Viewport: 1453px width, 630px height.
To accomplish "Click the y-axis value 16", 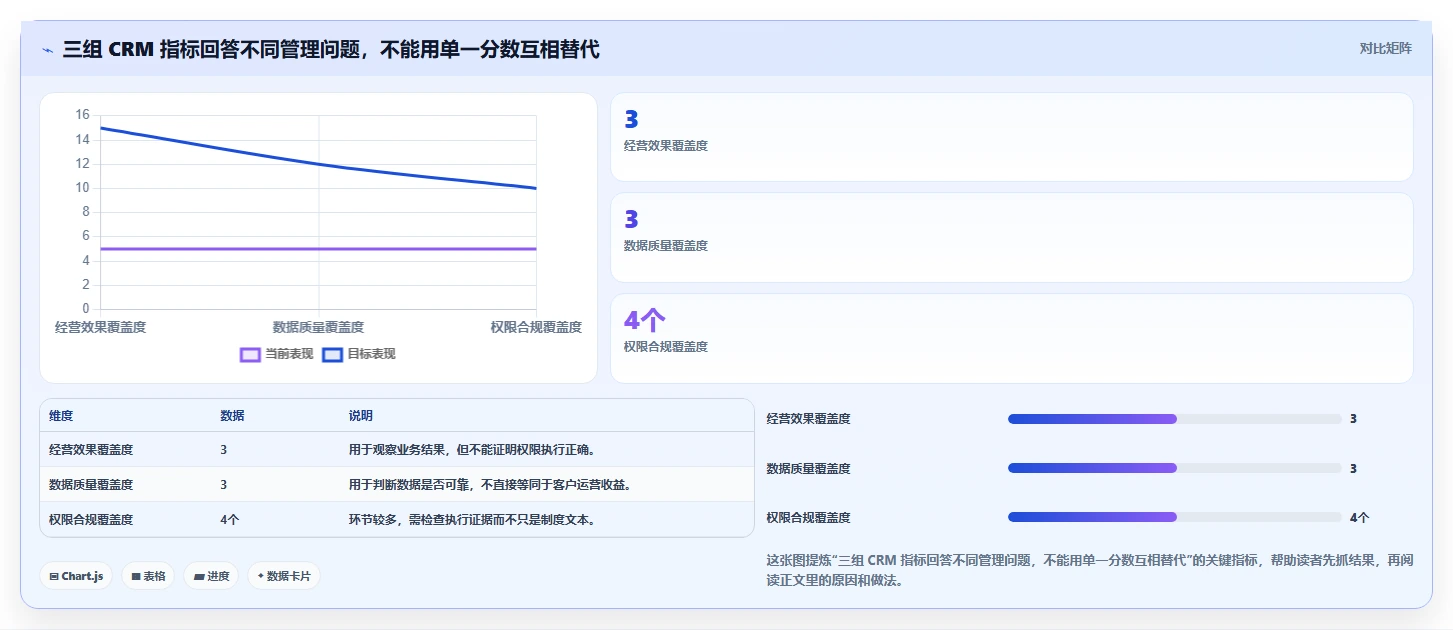I will tap(82, 115).
